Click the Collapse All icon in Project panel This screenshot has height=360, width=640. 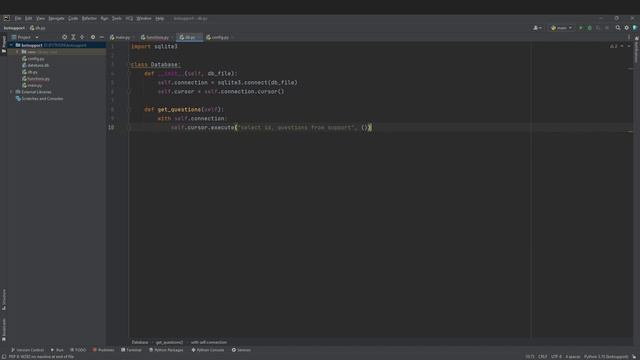coord(82,37)
